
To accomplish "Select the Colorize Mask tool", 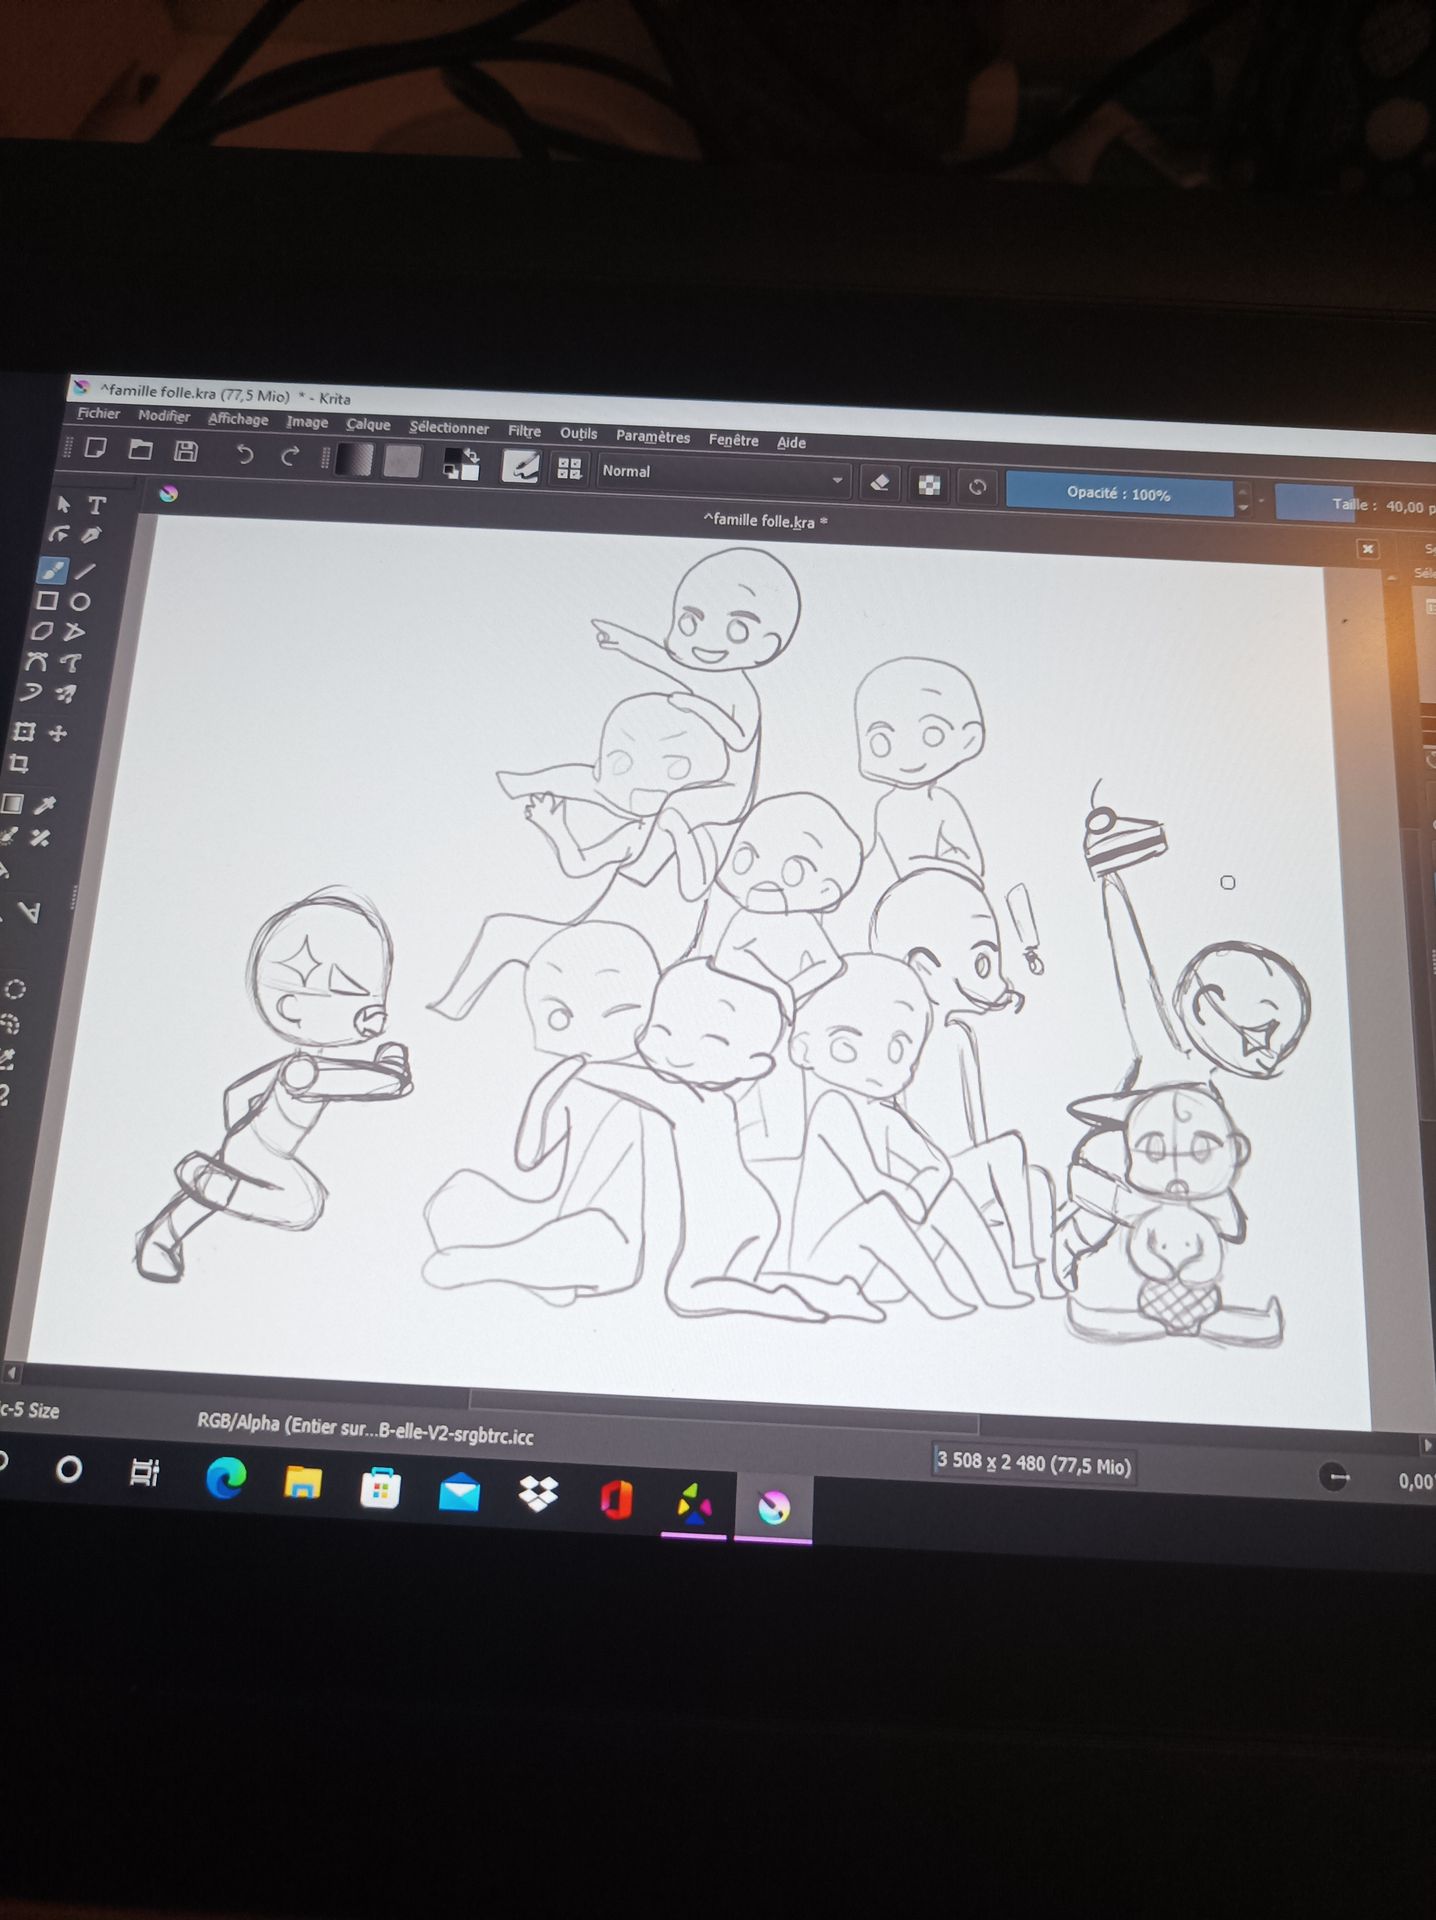I will point(8,836).
